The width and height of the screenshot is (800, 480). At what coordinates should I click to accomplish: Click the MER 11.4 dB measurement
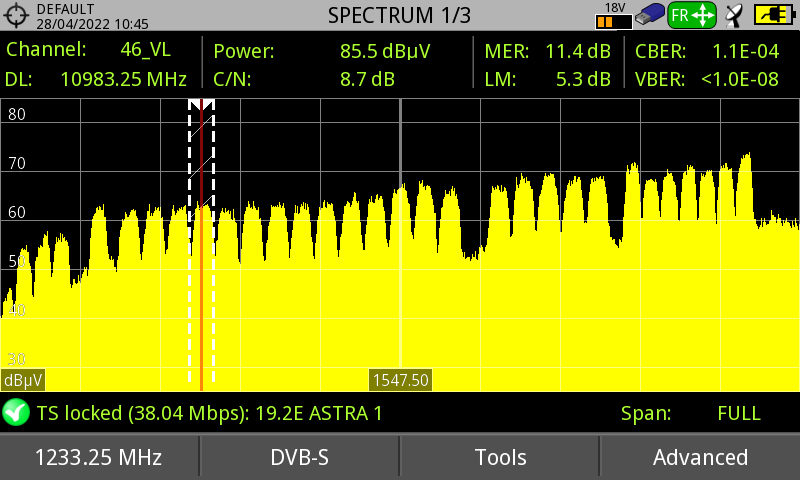click(x=547, y=50)
